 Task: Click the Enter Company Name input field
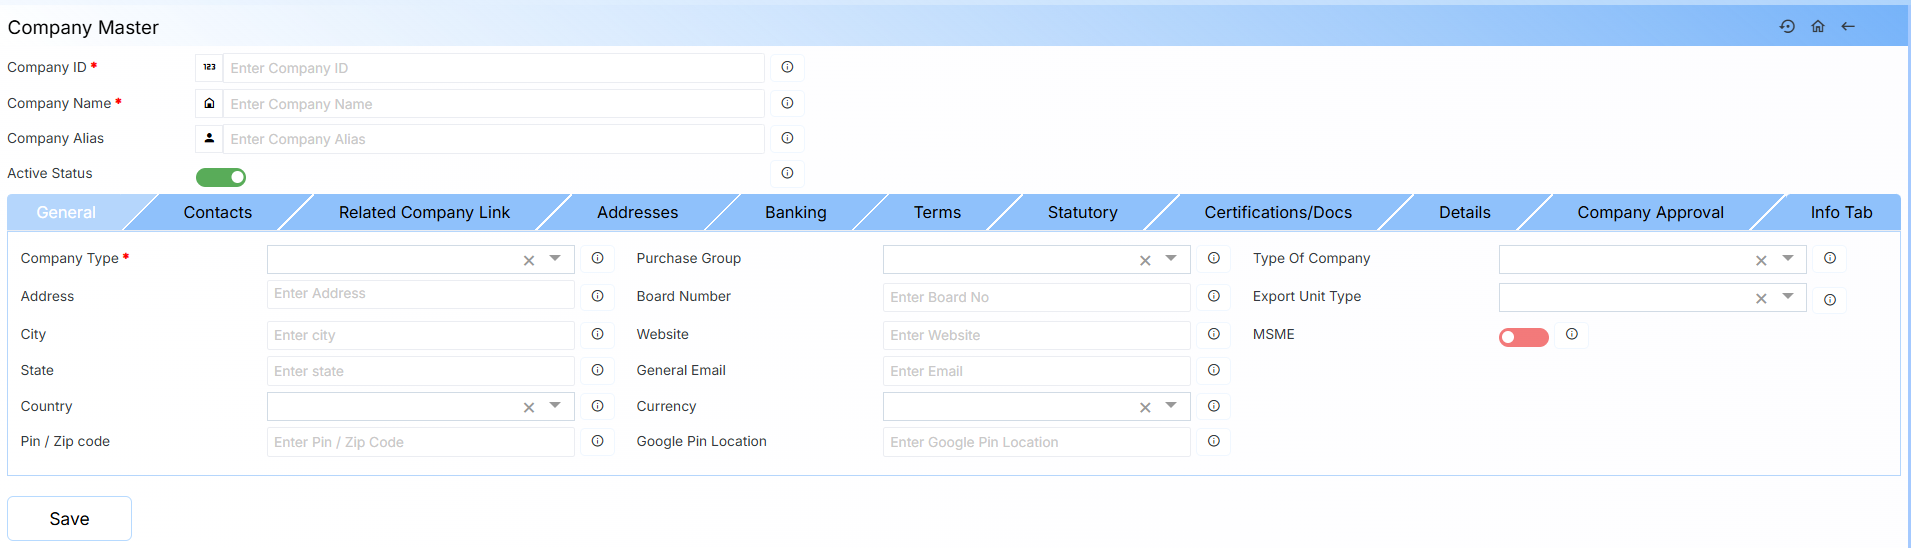493,104
